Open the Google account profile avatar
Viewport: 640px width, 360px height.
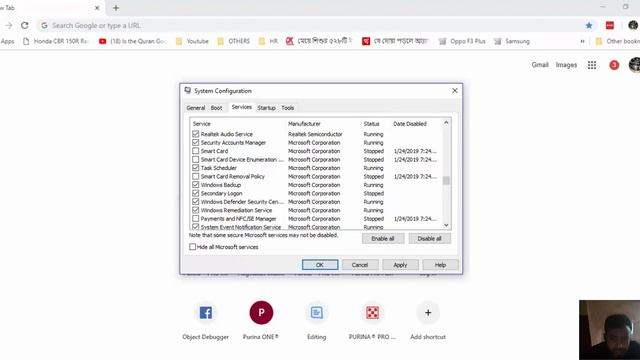[x=635, y=65]
